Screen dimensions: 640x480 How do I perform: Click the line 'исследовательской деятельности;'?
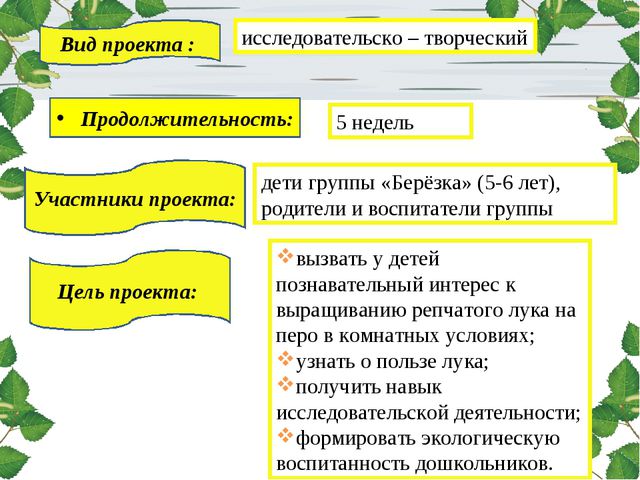click(x=428, y=413)
